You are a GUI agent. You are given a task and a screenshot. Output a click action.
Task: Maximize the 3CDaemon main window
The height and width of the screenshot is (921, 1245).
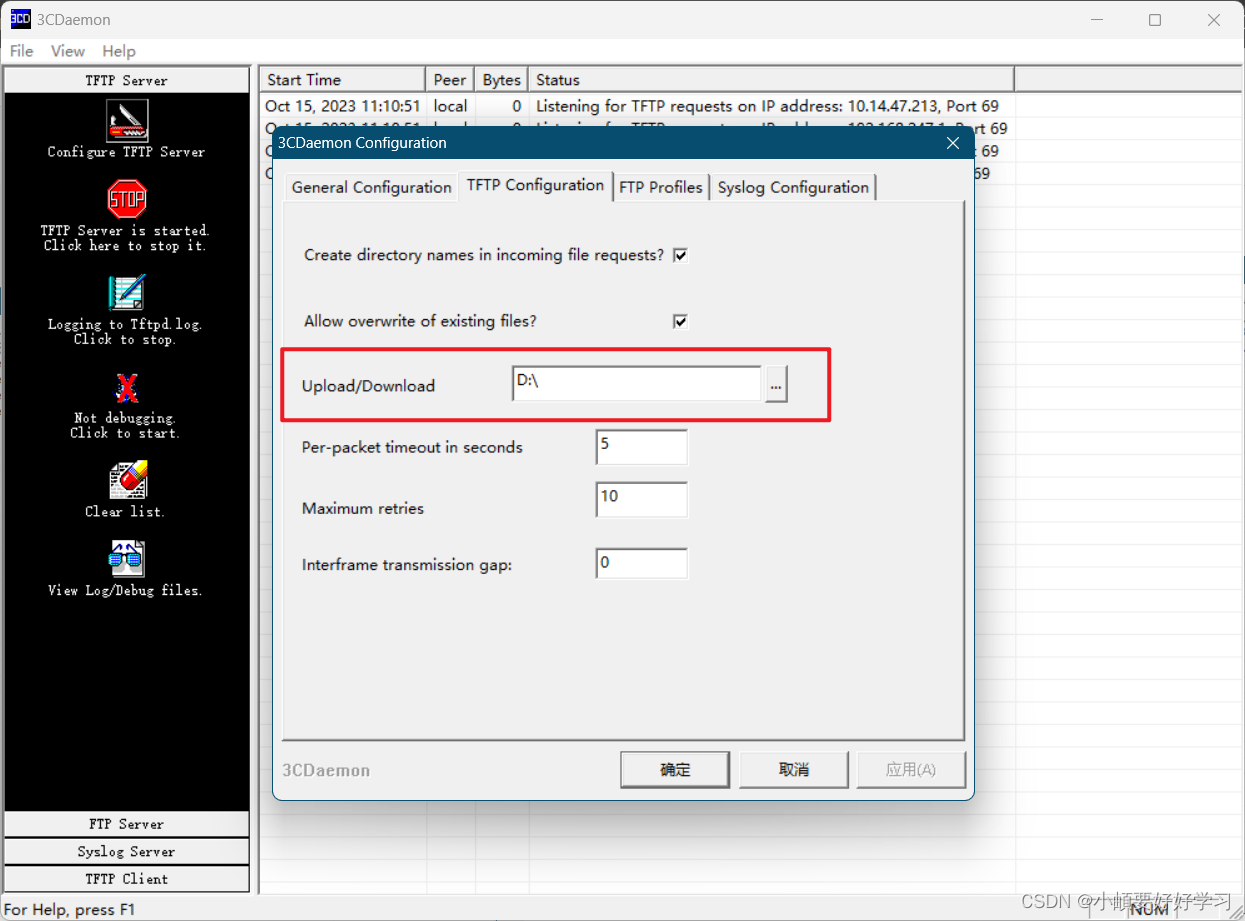pos(1155,20)
